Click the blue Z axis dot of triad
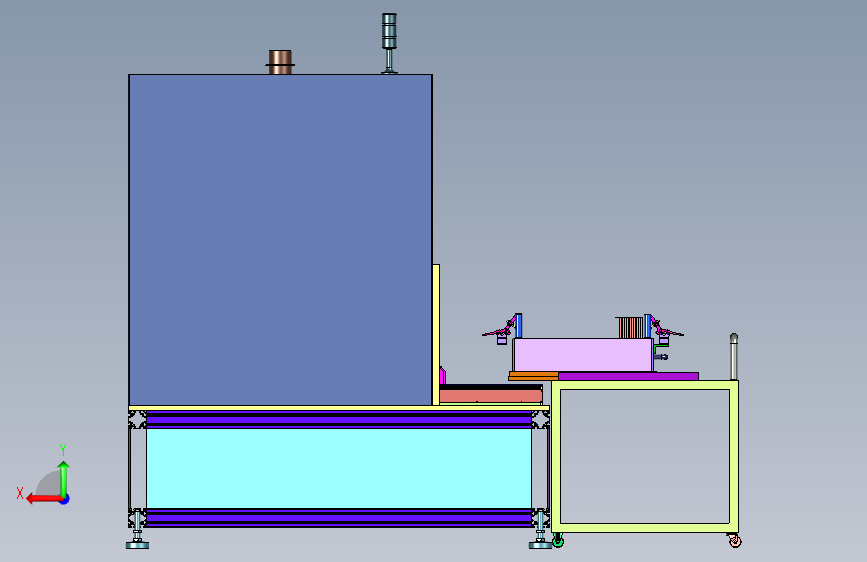The image size is (867, 562). pyautogui.click(x=65, y=499)
